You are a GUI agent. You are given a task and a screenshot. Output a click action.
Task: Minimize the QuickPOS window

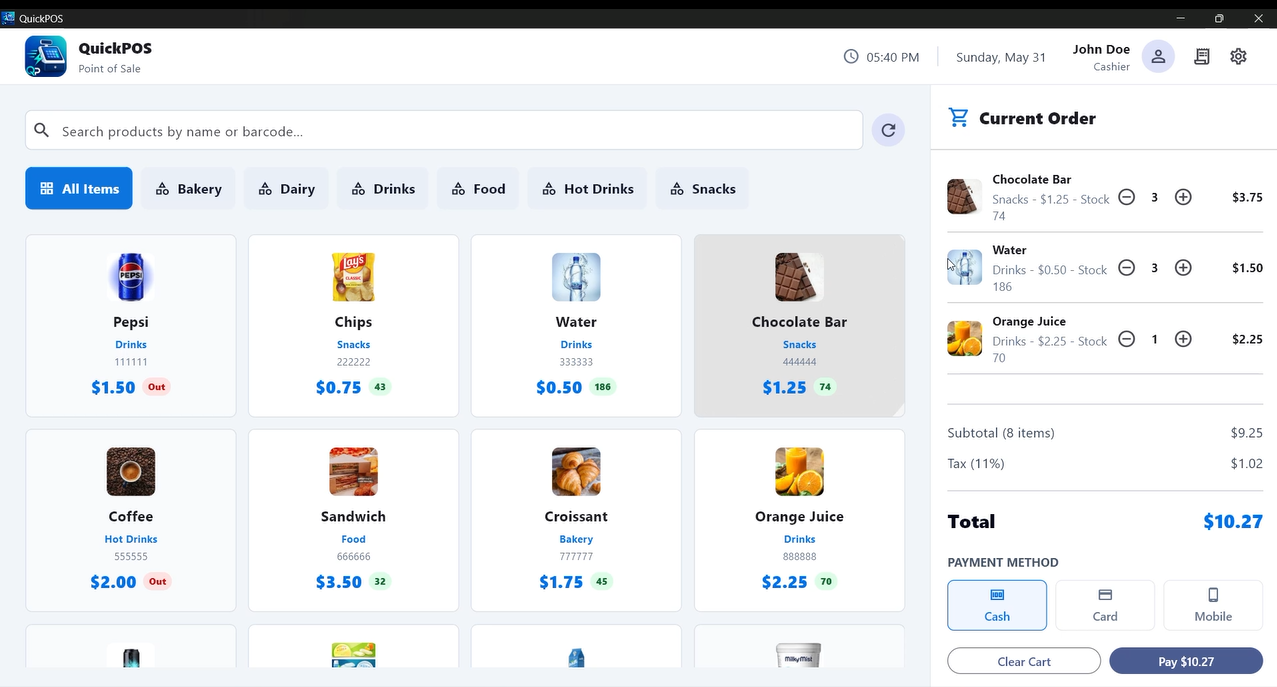[1181, 18]
